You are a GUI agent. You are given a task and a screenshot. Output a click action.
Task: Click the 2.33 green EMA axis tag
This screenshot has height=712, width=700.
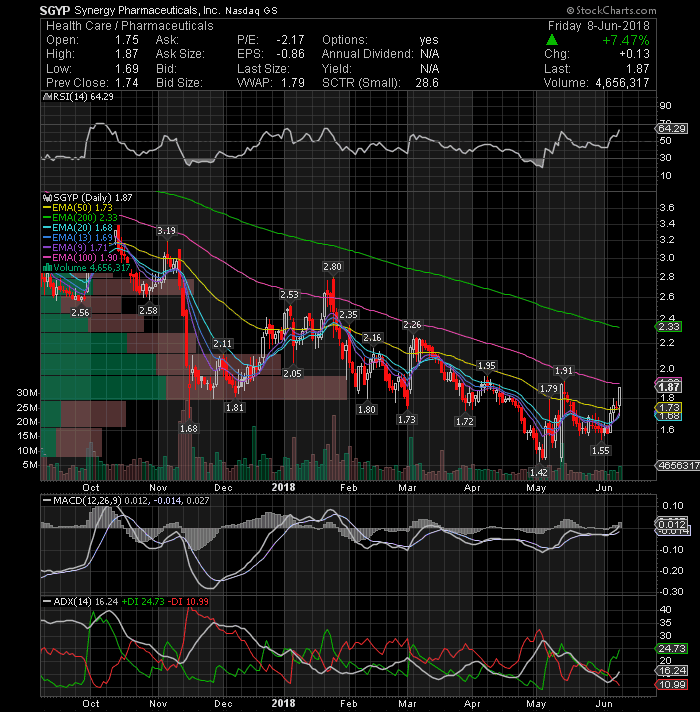[x=668, y=326]
